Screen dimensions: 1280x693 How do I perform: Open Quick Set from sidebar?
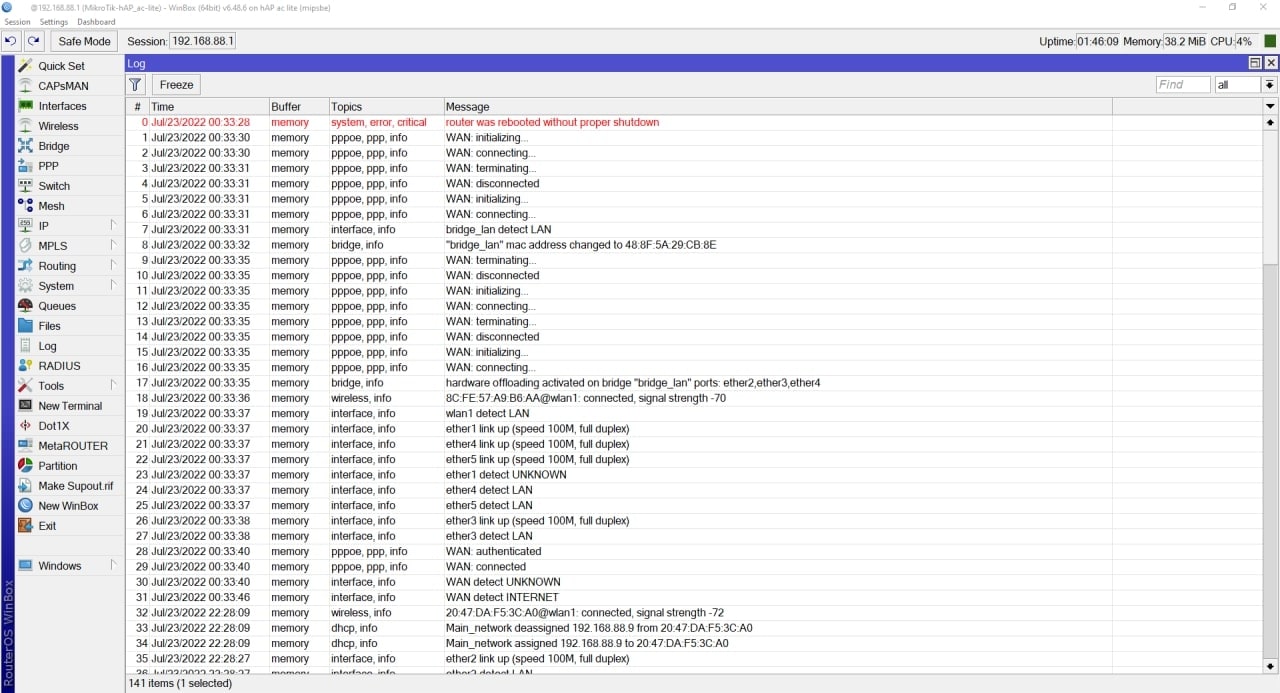pyautogui.click(x=61, y=66)
